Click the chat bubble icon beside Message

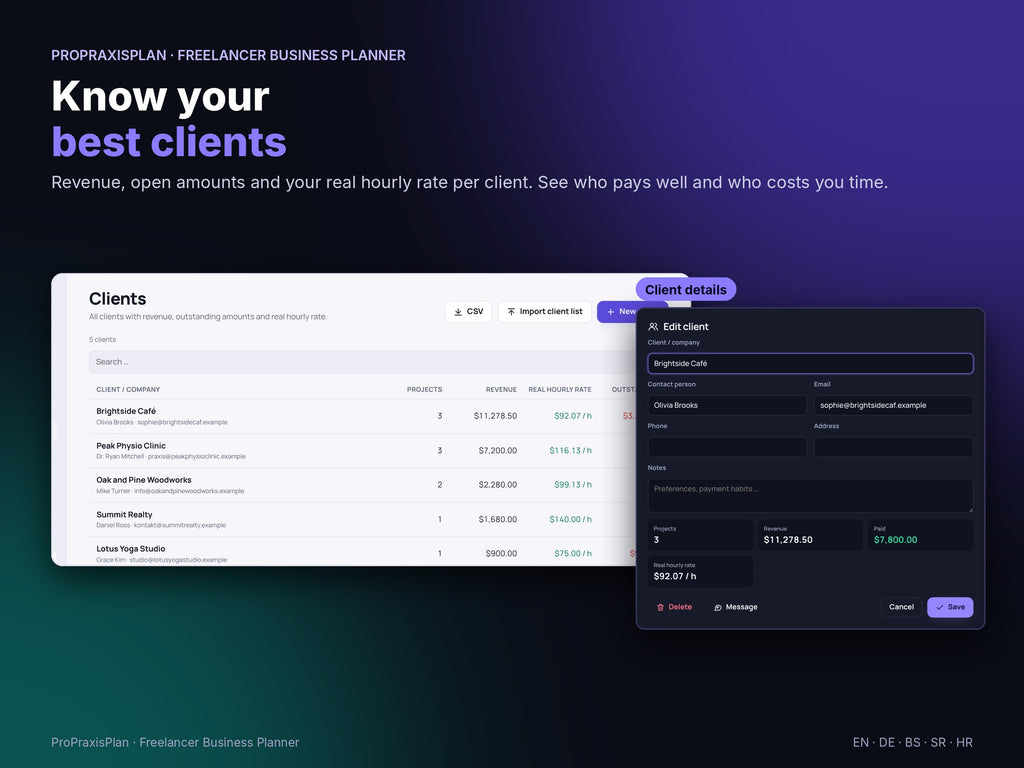718,607
